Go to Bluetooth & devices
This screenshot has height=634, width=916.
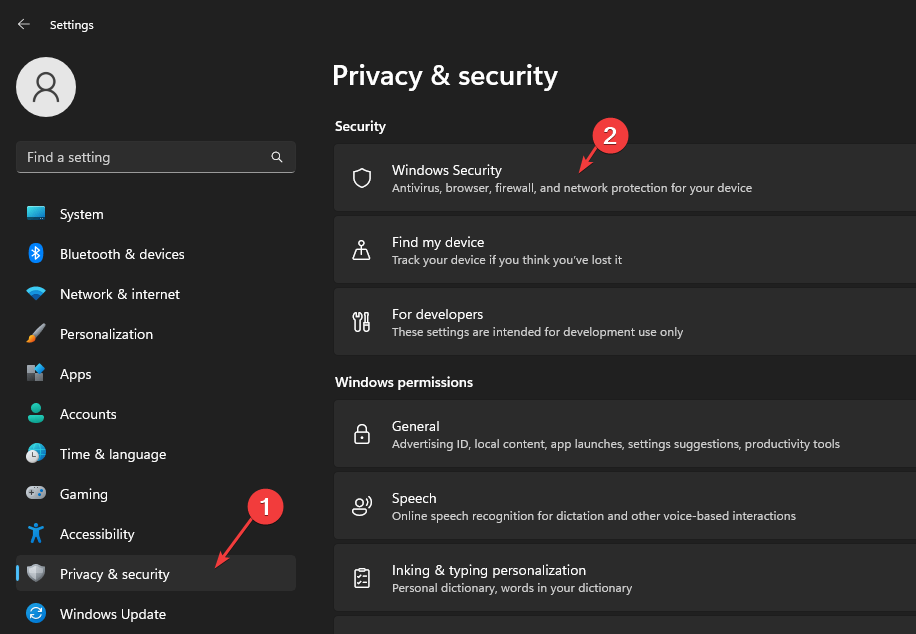155,254
